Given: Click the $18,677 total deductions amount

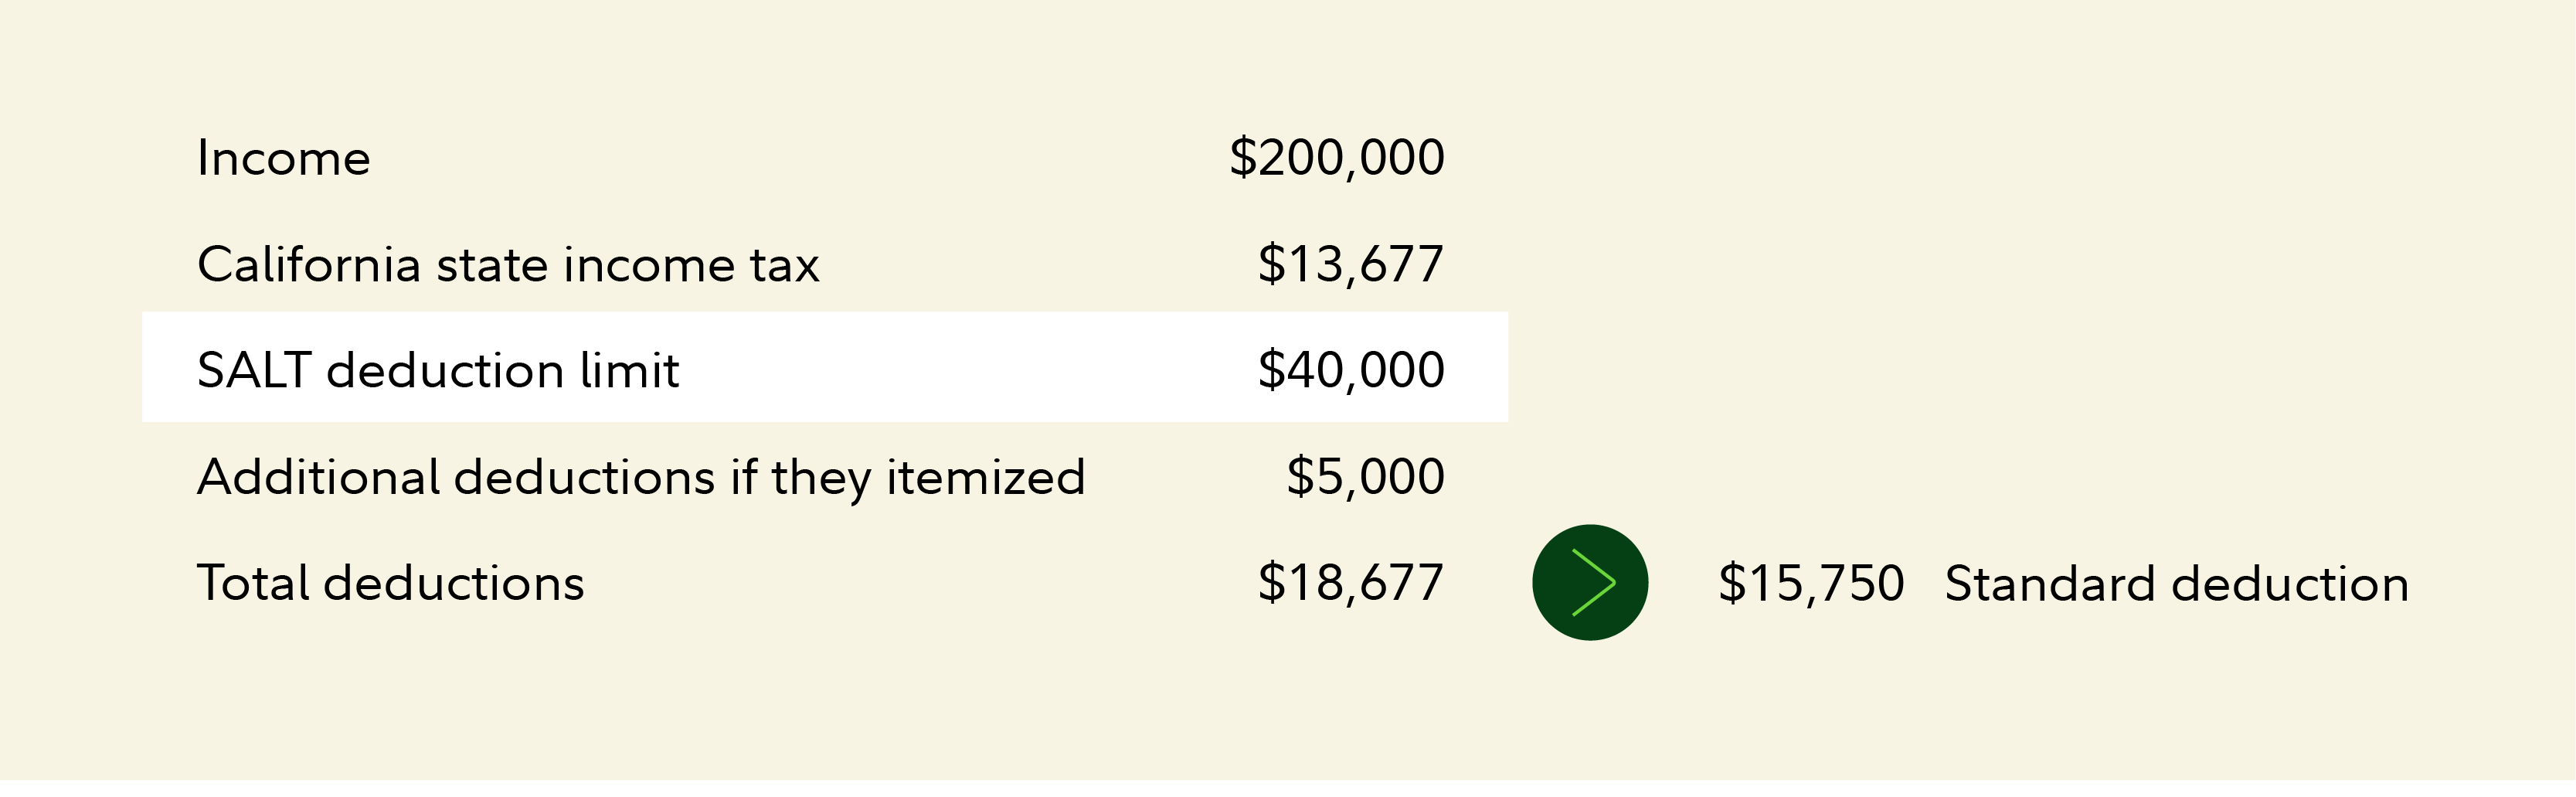Looking at the screenshot, I should click(1350, 583).
